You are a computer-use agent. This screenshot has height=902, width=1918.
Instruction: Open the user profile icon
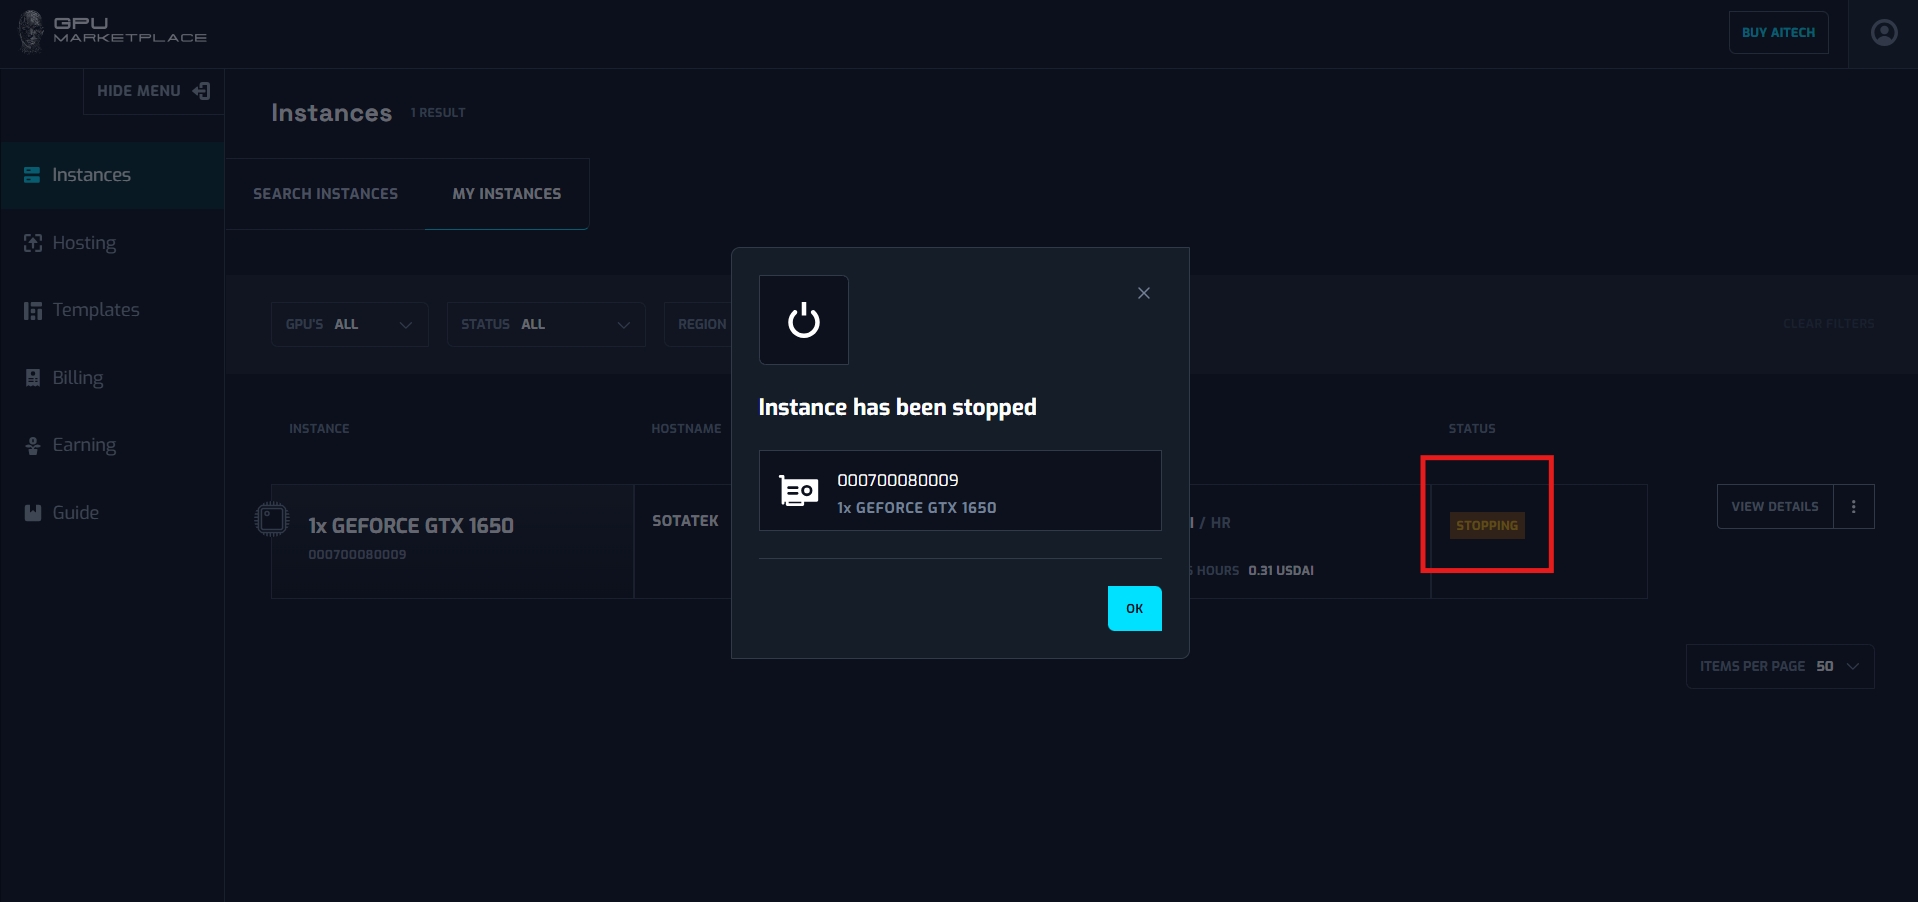(1883, 33)
